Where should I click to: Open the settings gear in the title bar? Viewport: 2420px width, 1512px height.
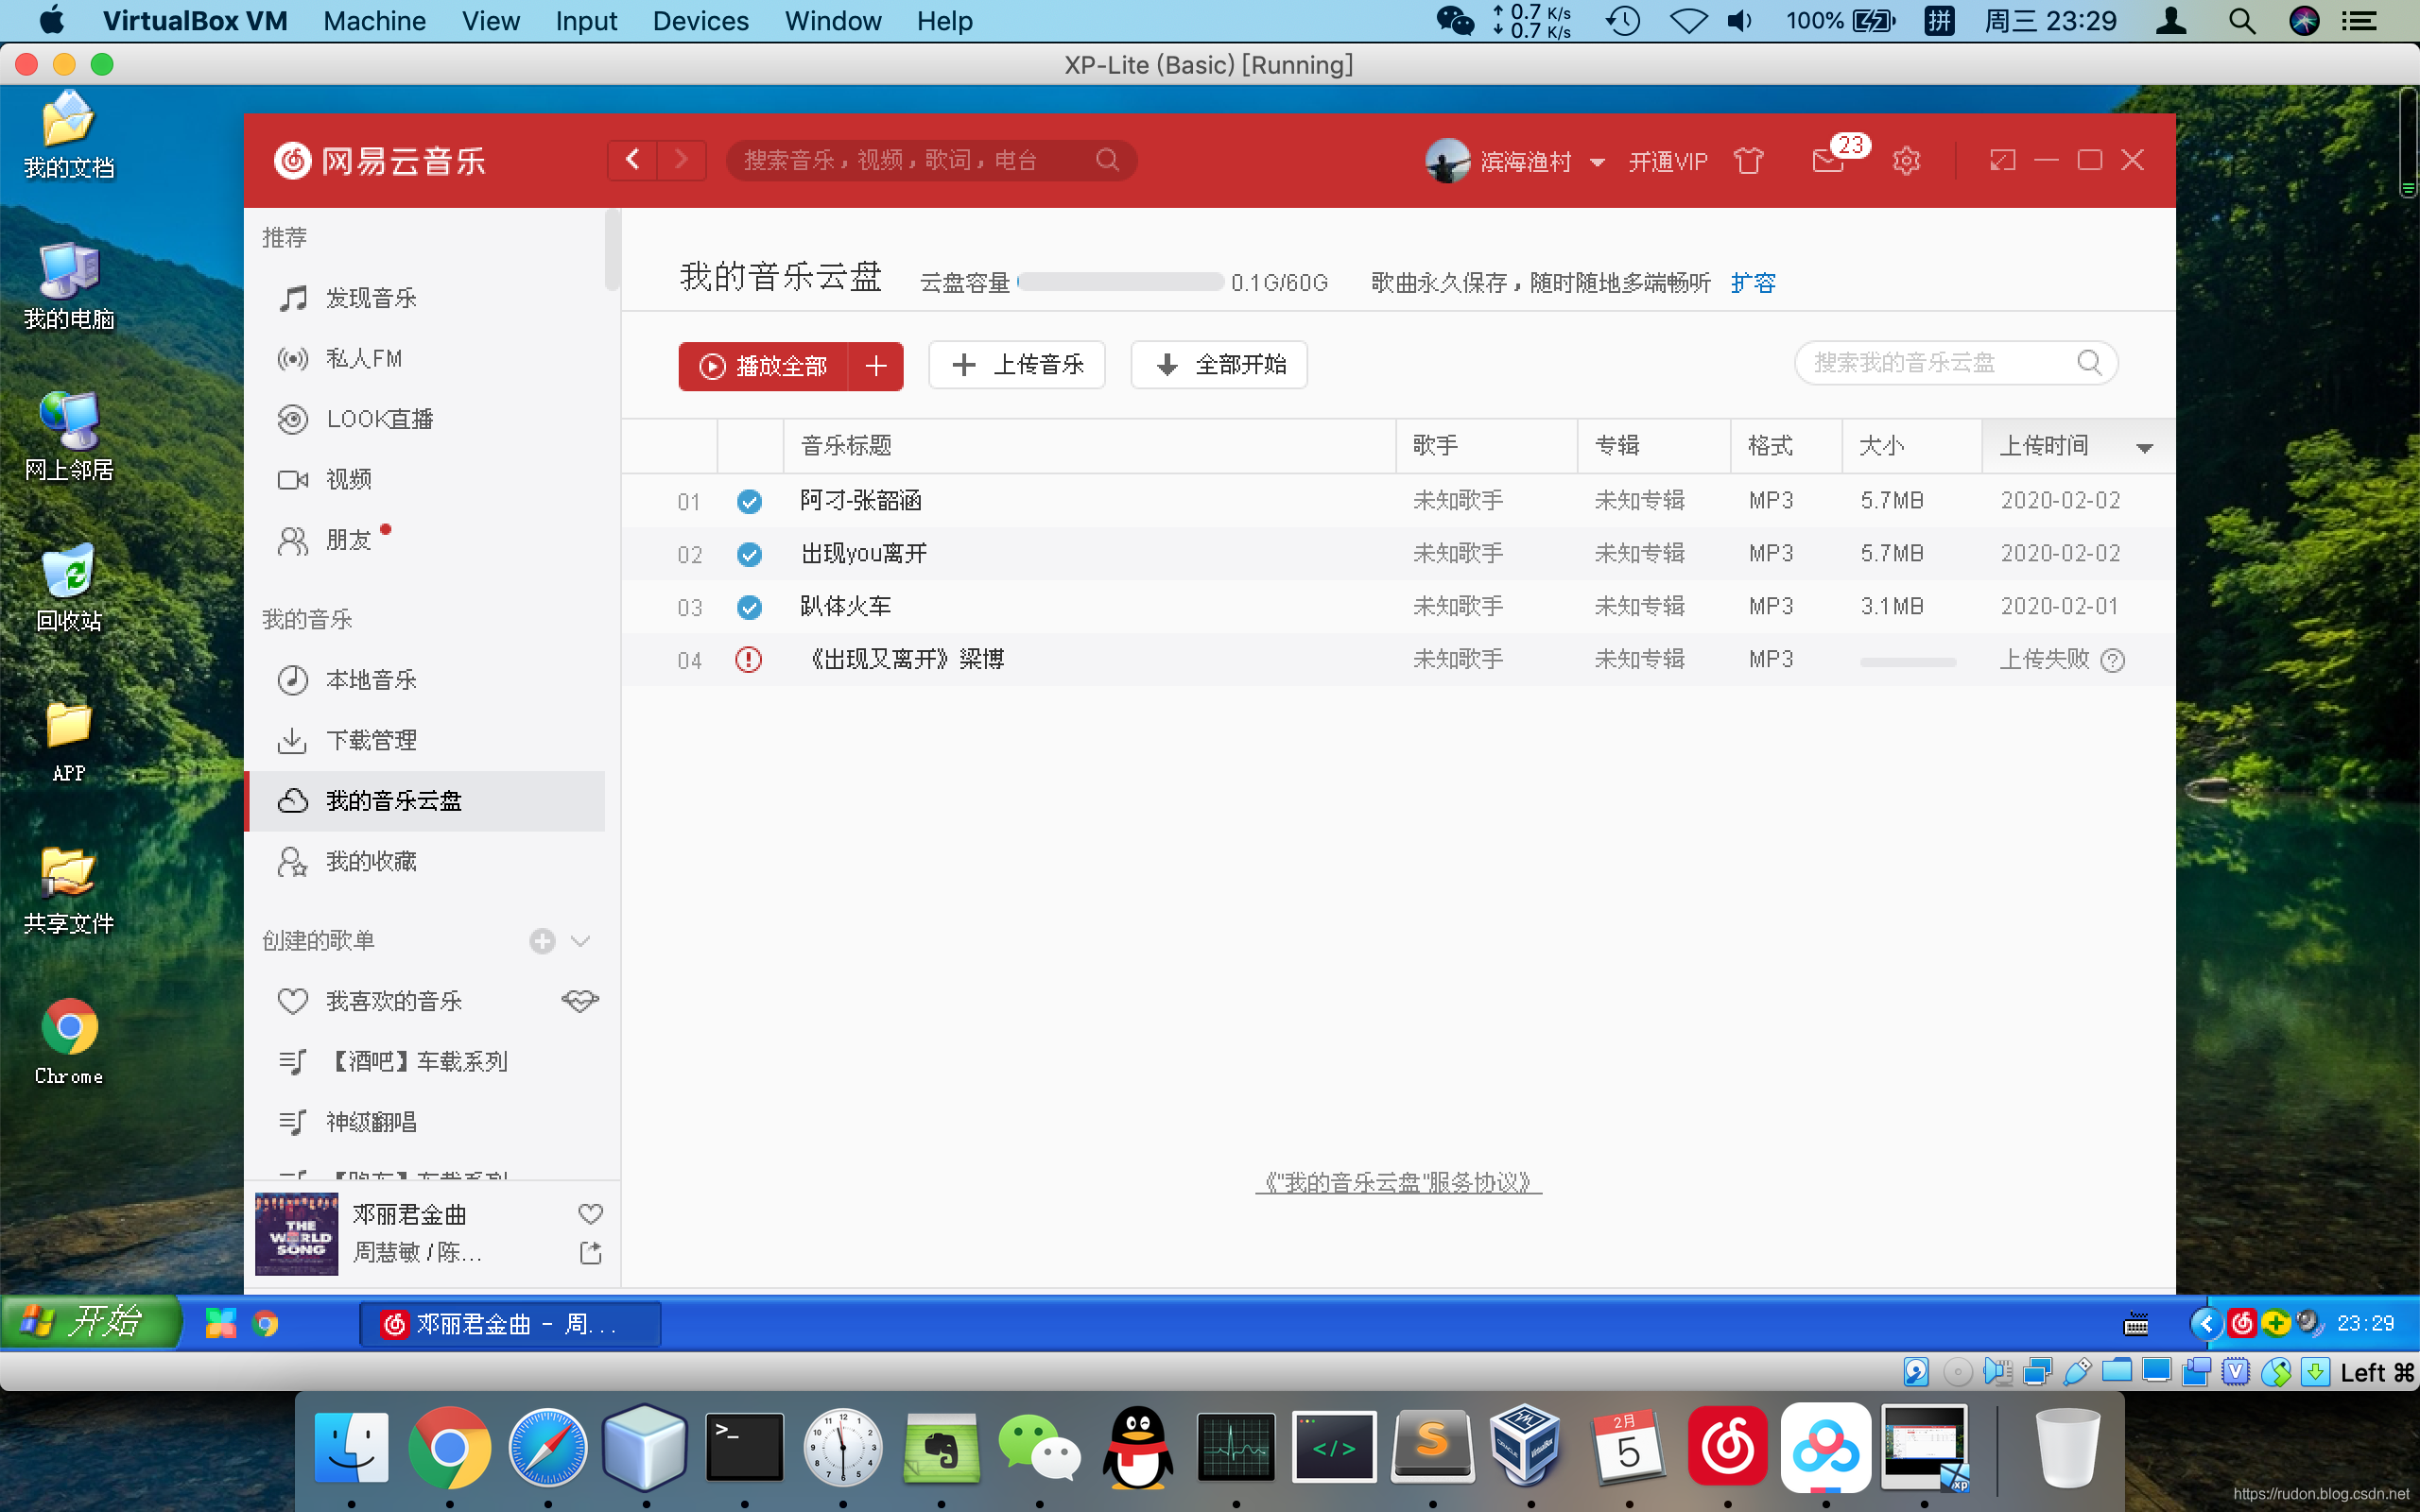pyautogui.click(x=1906, y=161)
